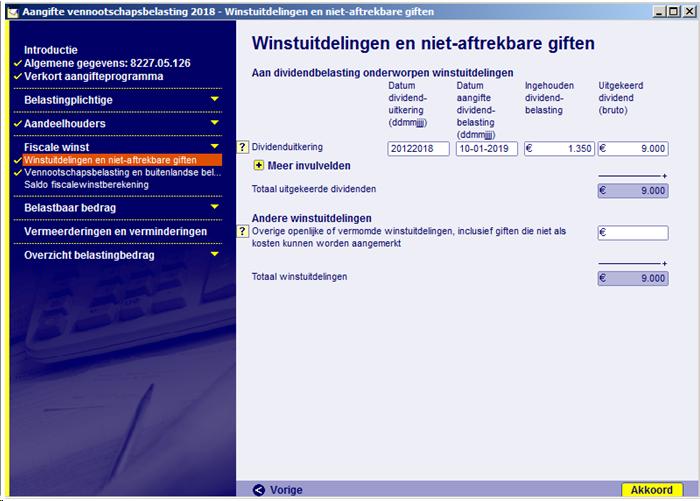
Task: Select Overzicht belastingbedrag menu heading
Action: pos(89,255)
